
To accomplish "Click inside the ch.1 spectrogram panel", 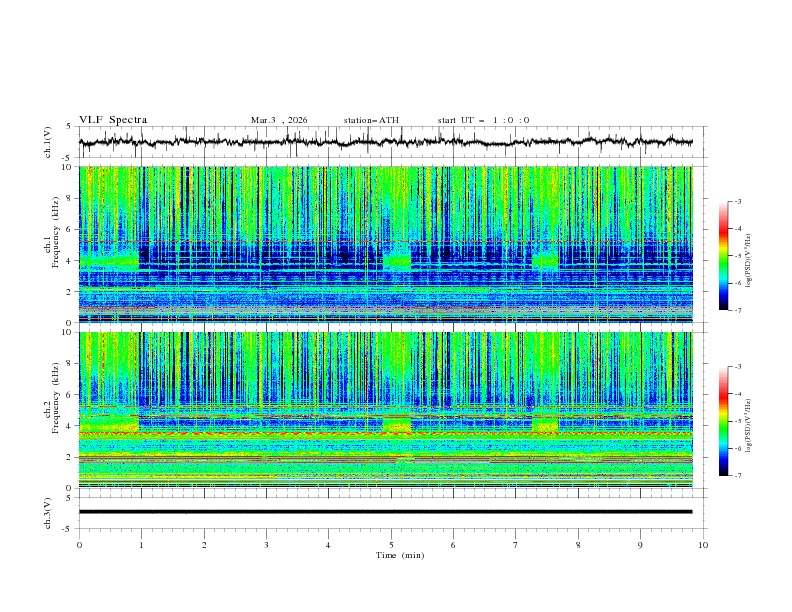I will pyautogui.click(x=386, y=244).
